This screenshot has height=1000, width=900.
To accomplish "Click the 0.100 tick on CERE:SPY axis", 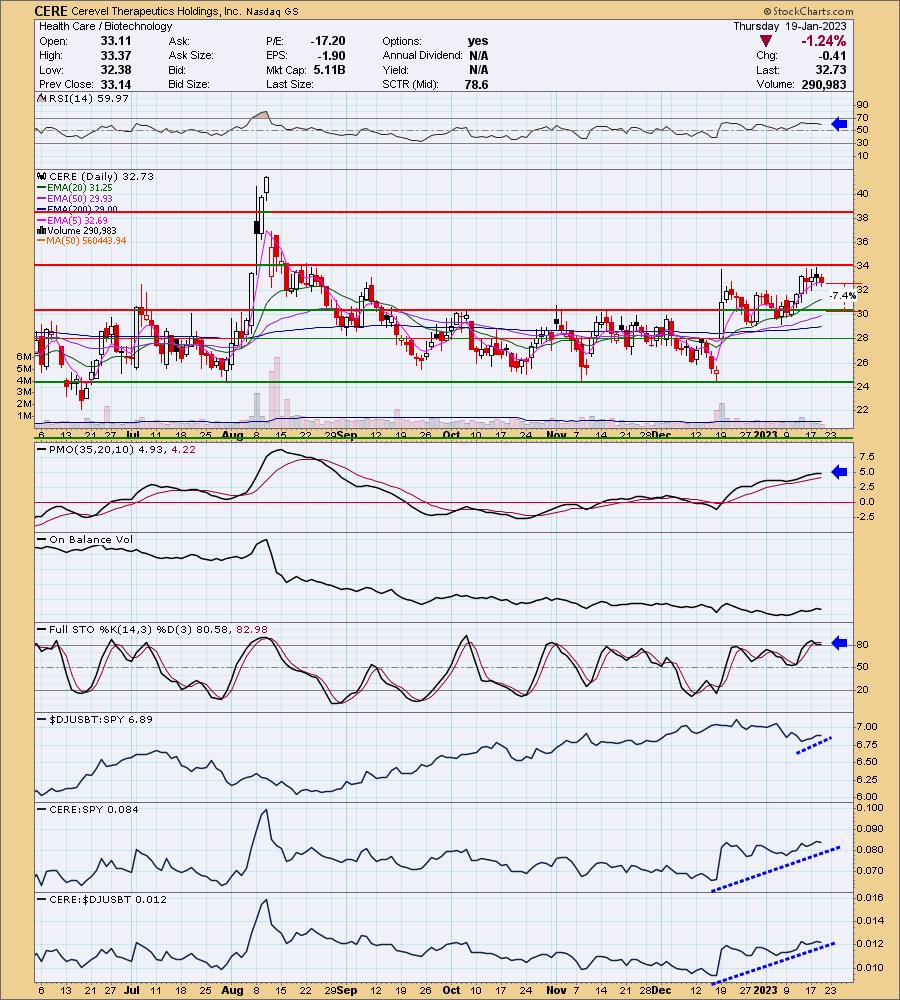I will [x=871, y=808].
